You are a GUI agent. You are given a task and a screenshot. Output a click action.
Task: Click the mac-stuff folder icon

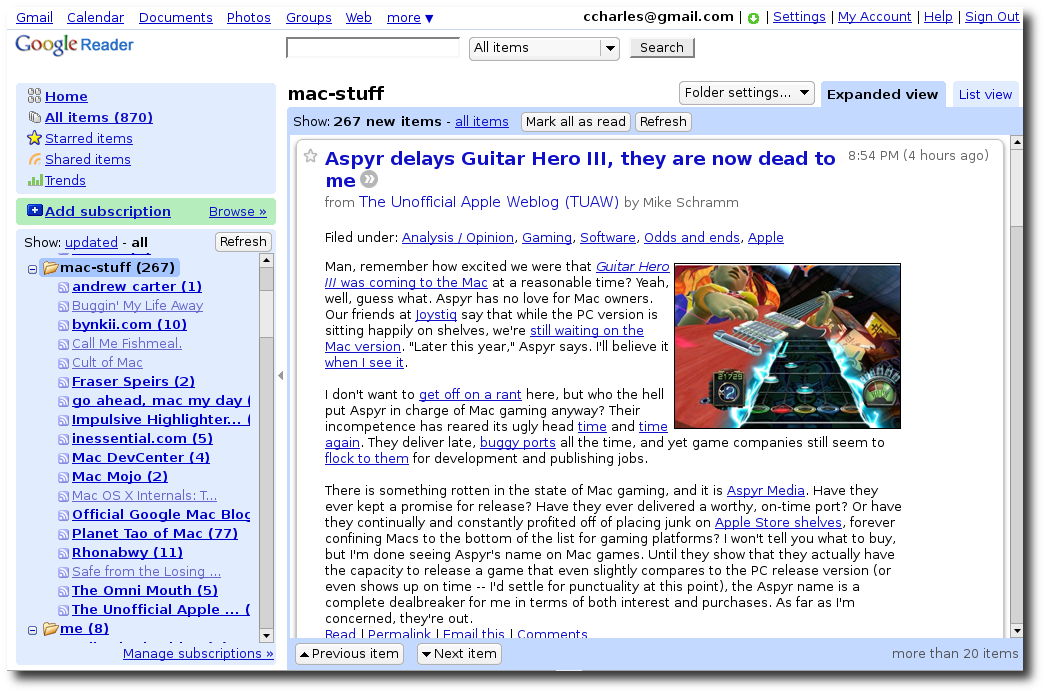[x=51, y=268]
